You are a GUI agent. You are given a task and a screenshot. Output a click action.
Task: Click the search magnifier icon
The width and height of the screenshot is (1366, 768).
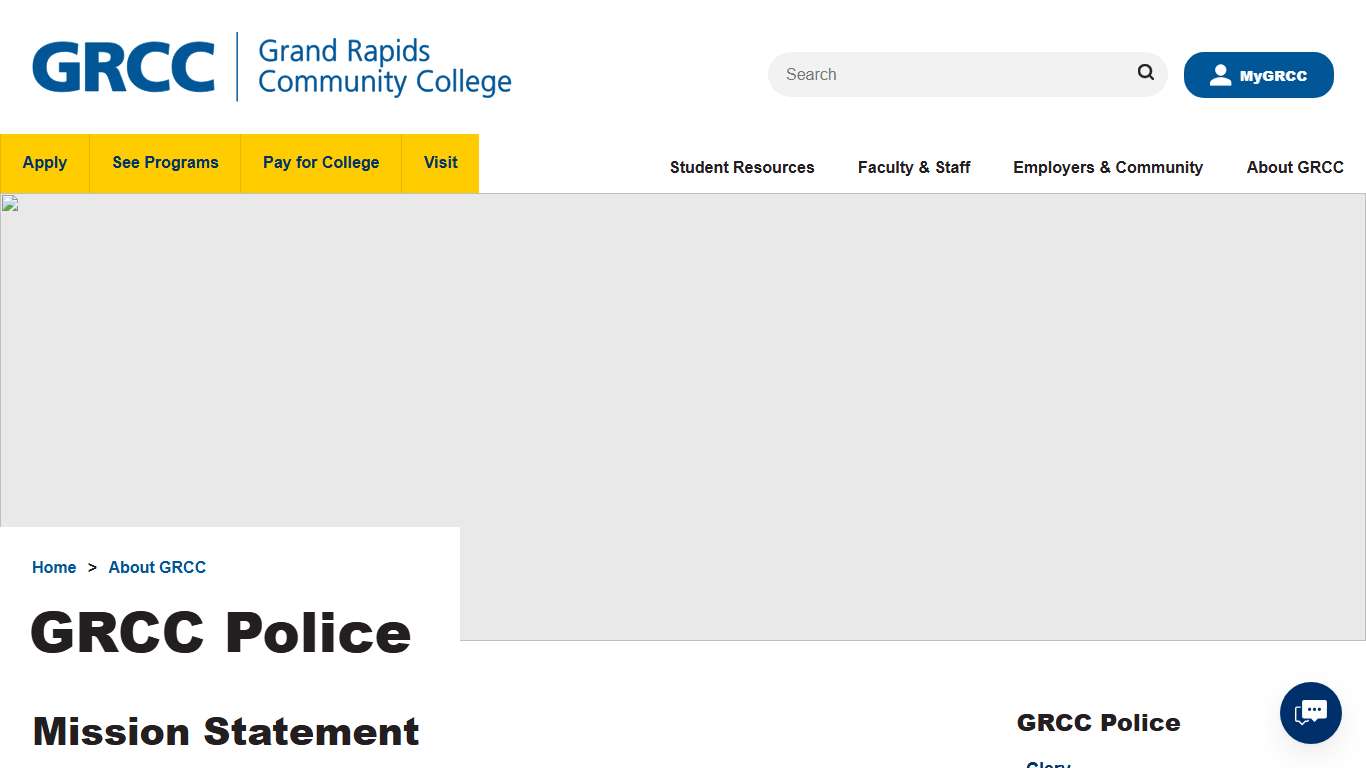click(1145, 72)
